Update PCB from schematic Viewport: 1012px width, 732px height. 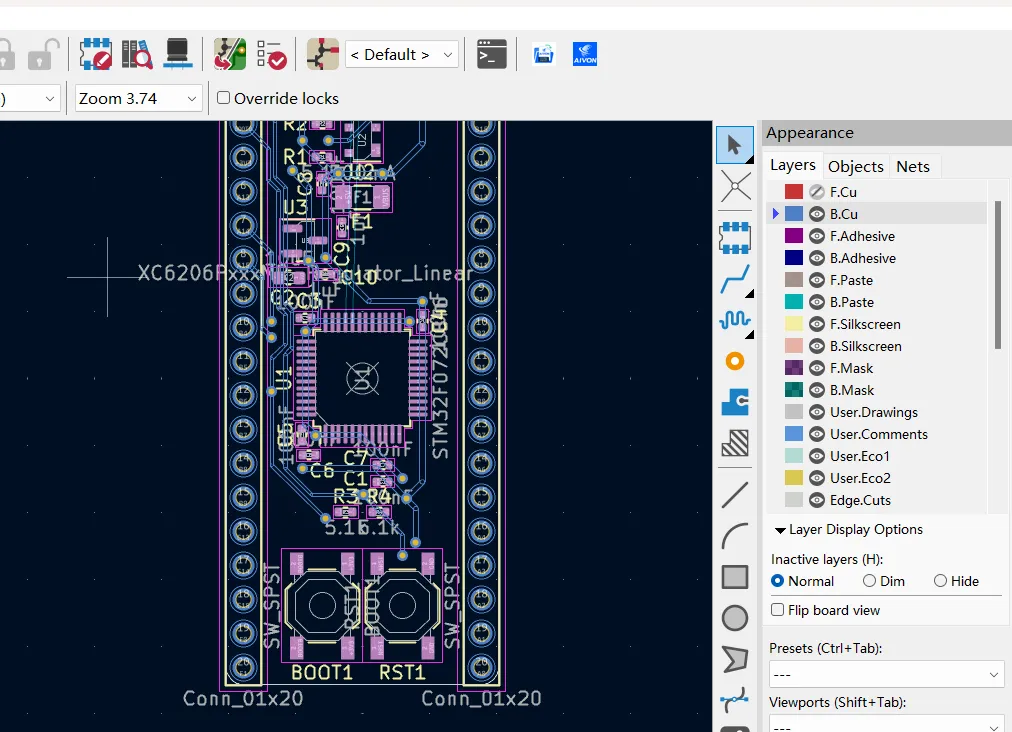tap(230, 54)
